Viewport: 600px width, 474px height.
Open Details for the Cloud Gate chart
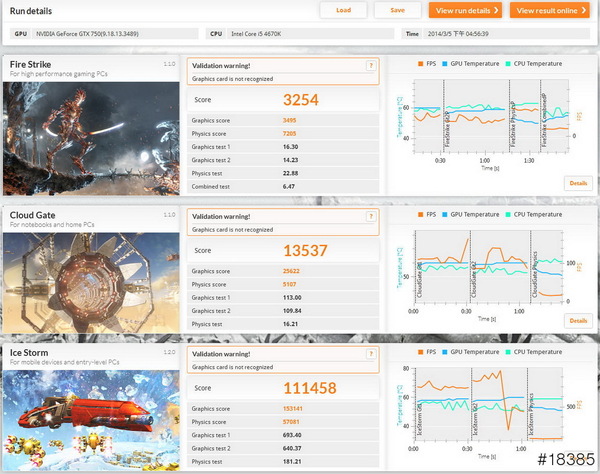[x=578, y=320]
